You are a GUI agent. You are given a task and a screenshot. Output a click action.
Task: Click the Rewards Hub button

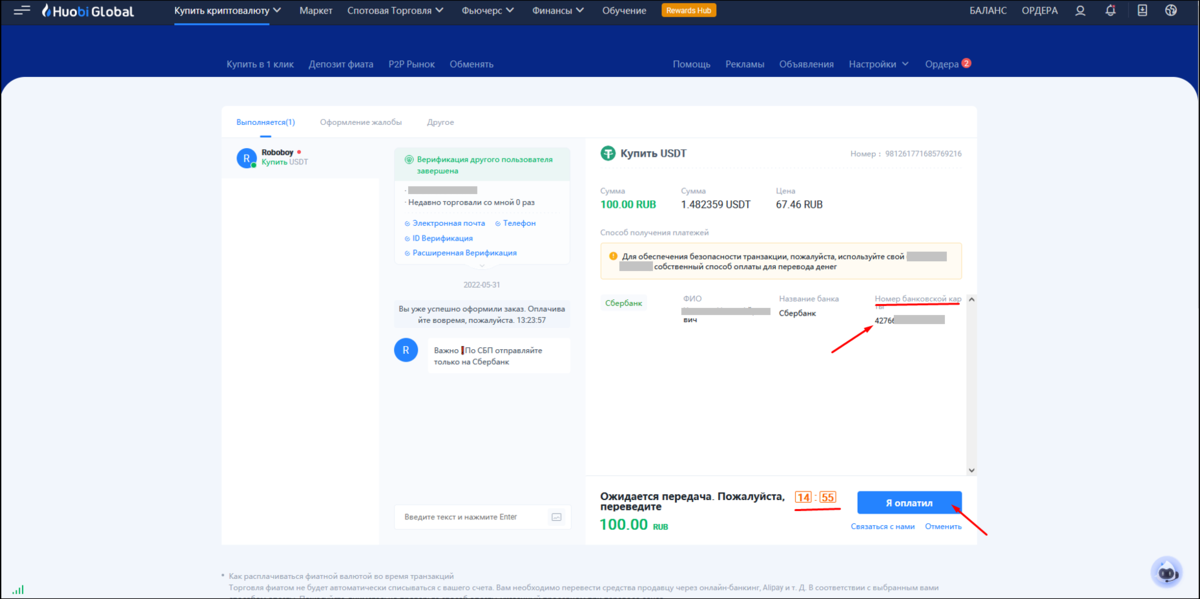click(688, 11)
